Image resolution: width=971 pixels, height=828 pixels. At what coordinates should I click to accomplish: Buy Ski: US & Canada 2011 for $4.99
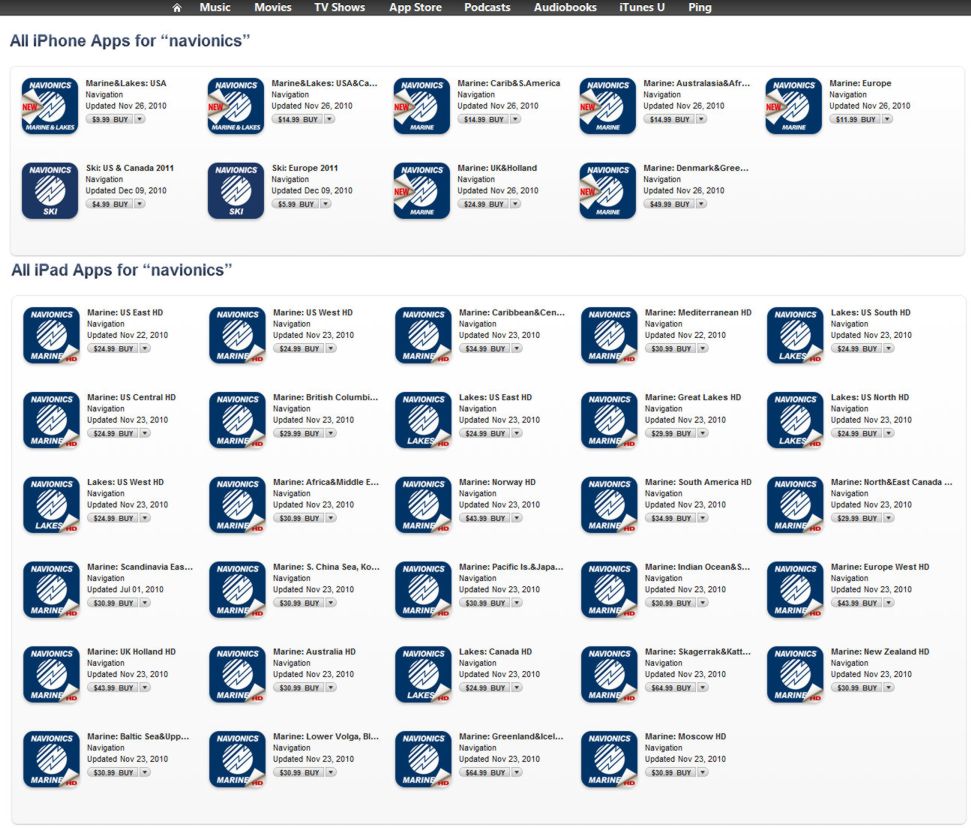pos(109,204)
